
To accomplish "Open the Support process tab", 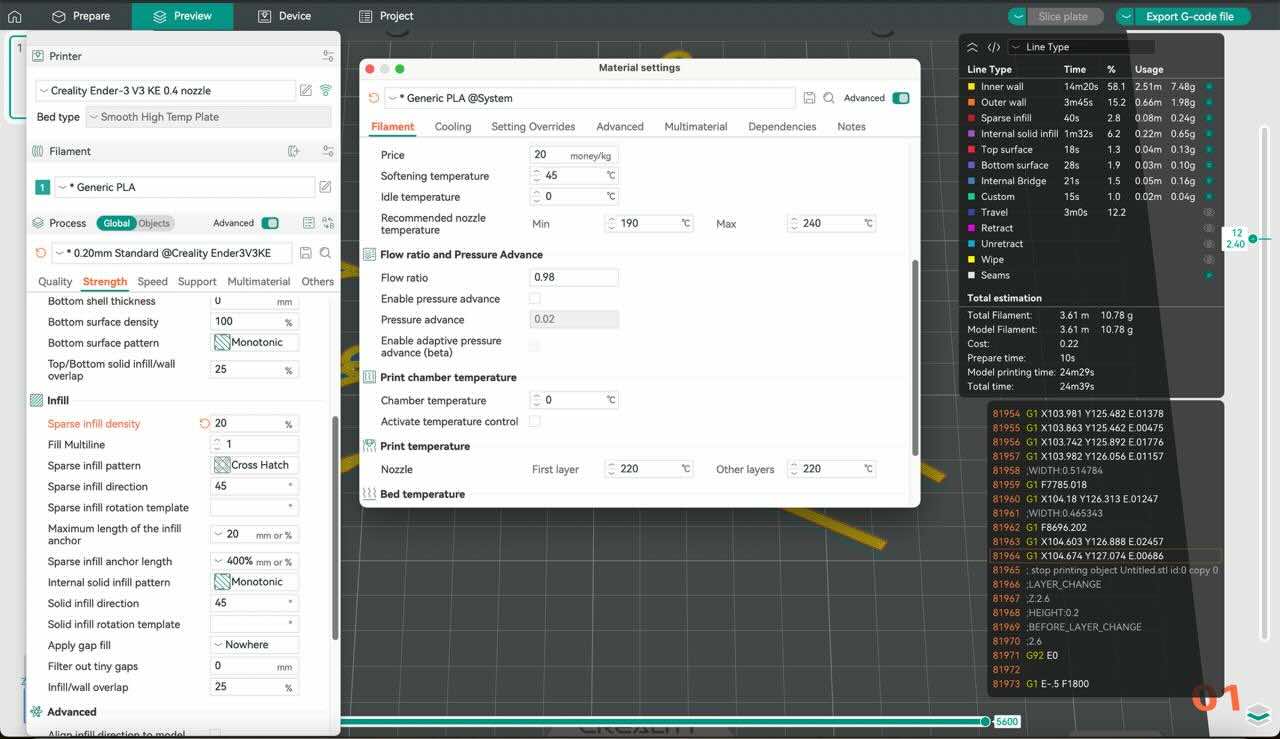I will pyautogui.click(x=197, y=282).
